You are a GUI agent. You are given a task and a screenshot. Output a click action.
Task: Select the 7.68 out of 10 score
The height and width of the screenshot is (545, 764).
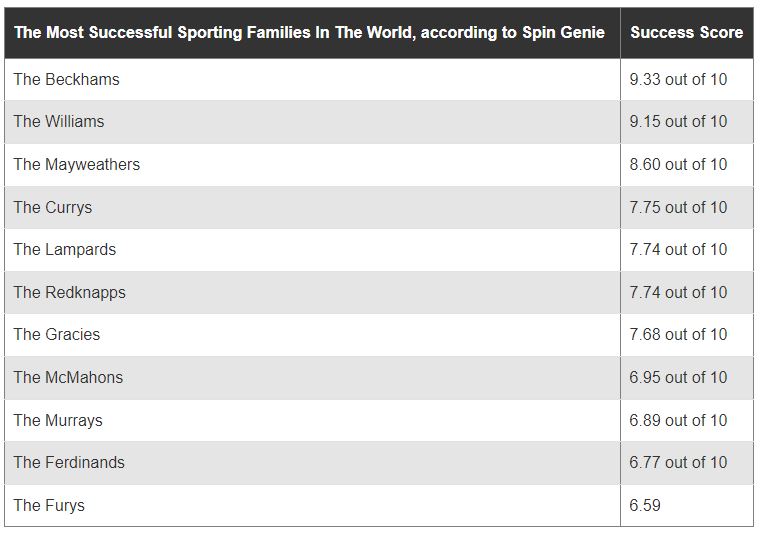tap(678, 335)
